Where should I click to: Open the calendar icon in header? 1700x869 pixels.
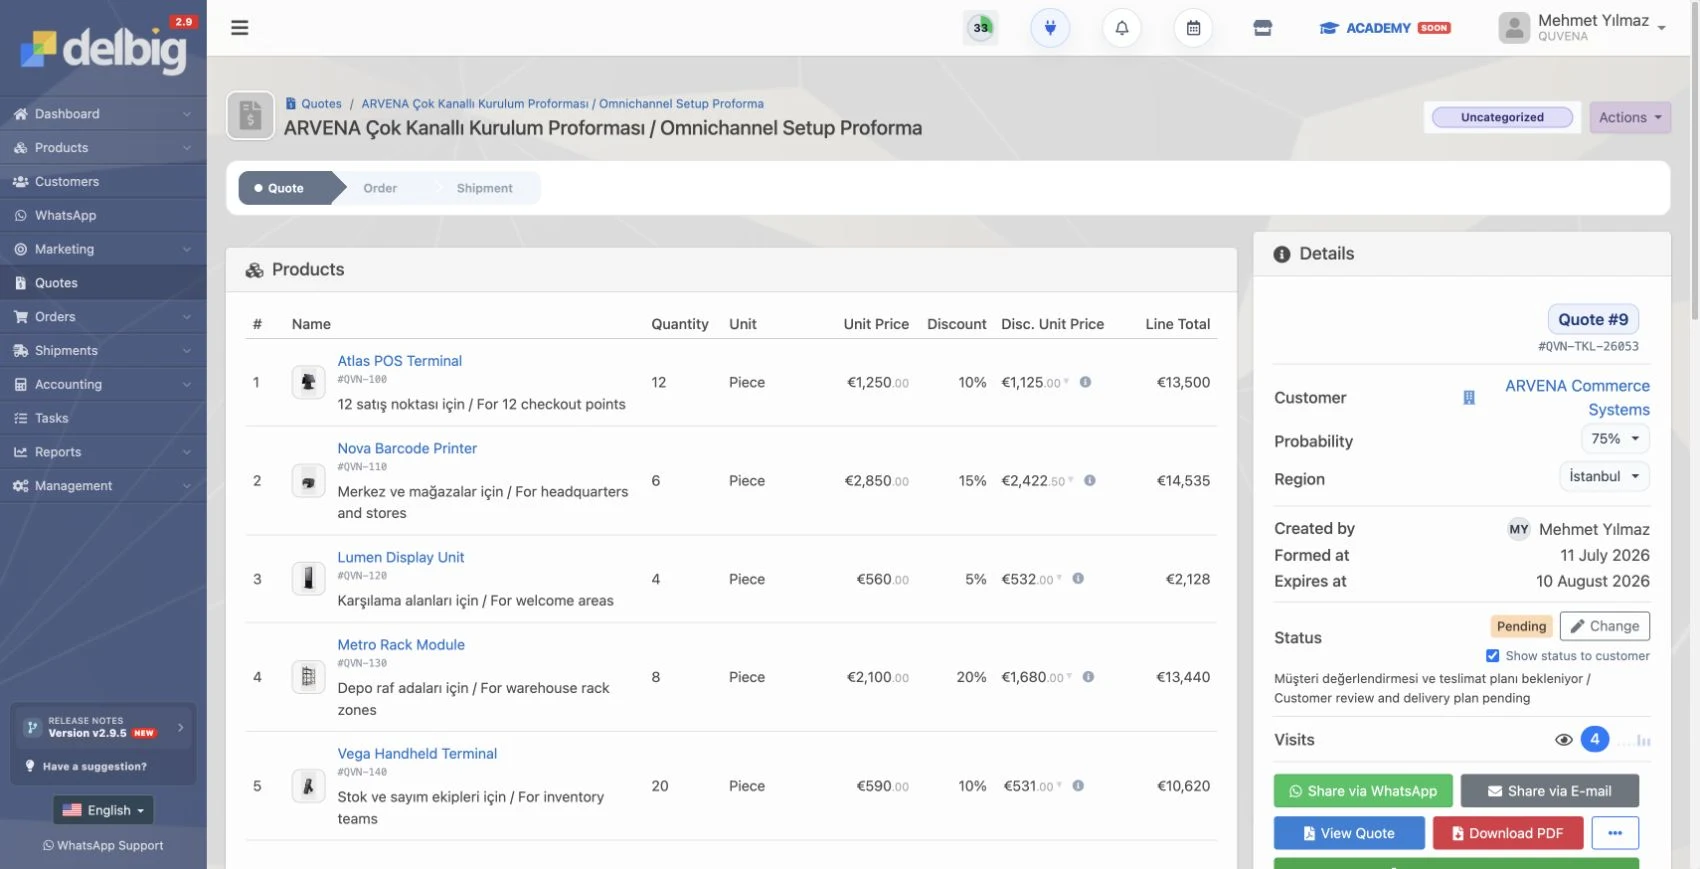tap(1193, 28)
